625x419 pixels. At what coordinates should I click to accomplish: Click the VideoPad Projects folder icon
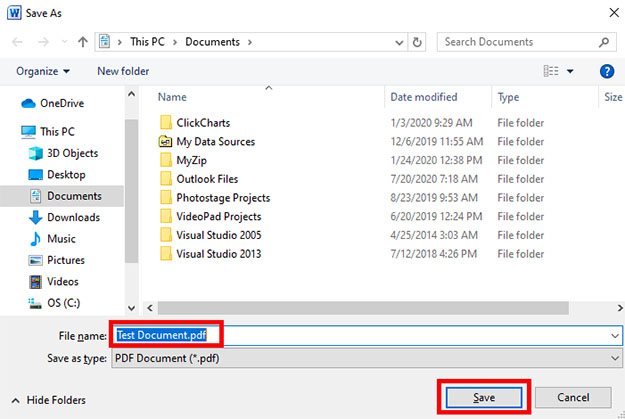(x=166, y=216)
